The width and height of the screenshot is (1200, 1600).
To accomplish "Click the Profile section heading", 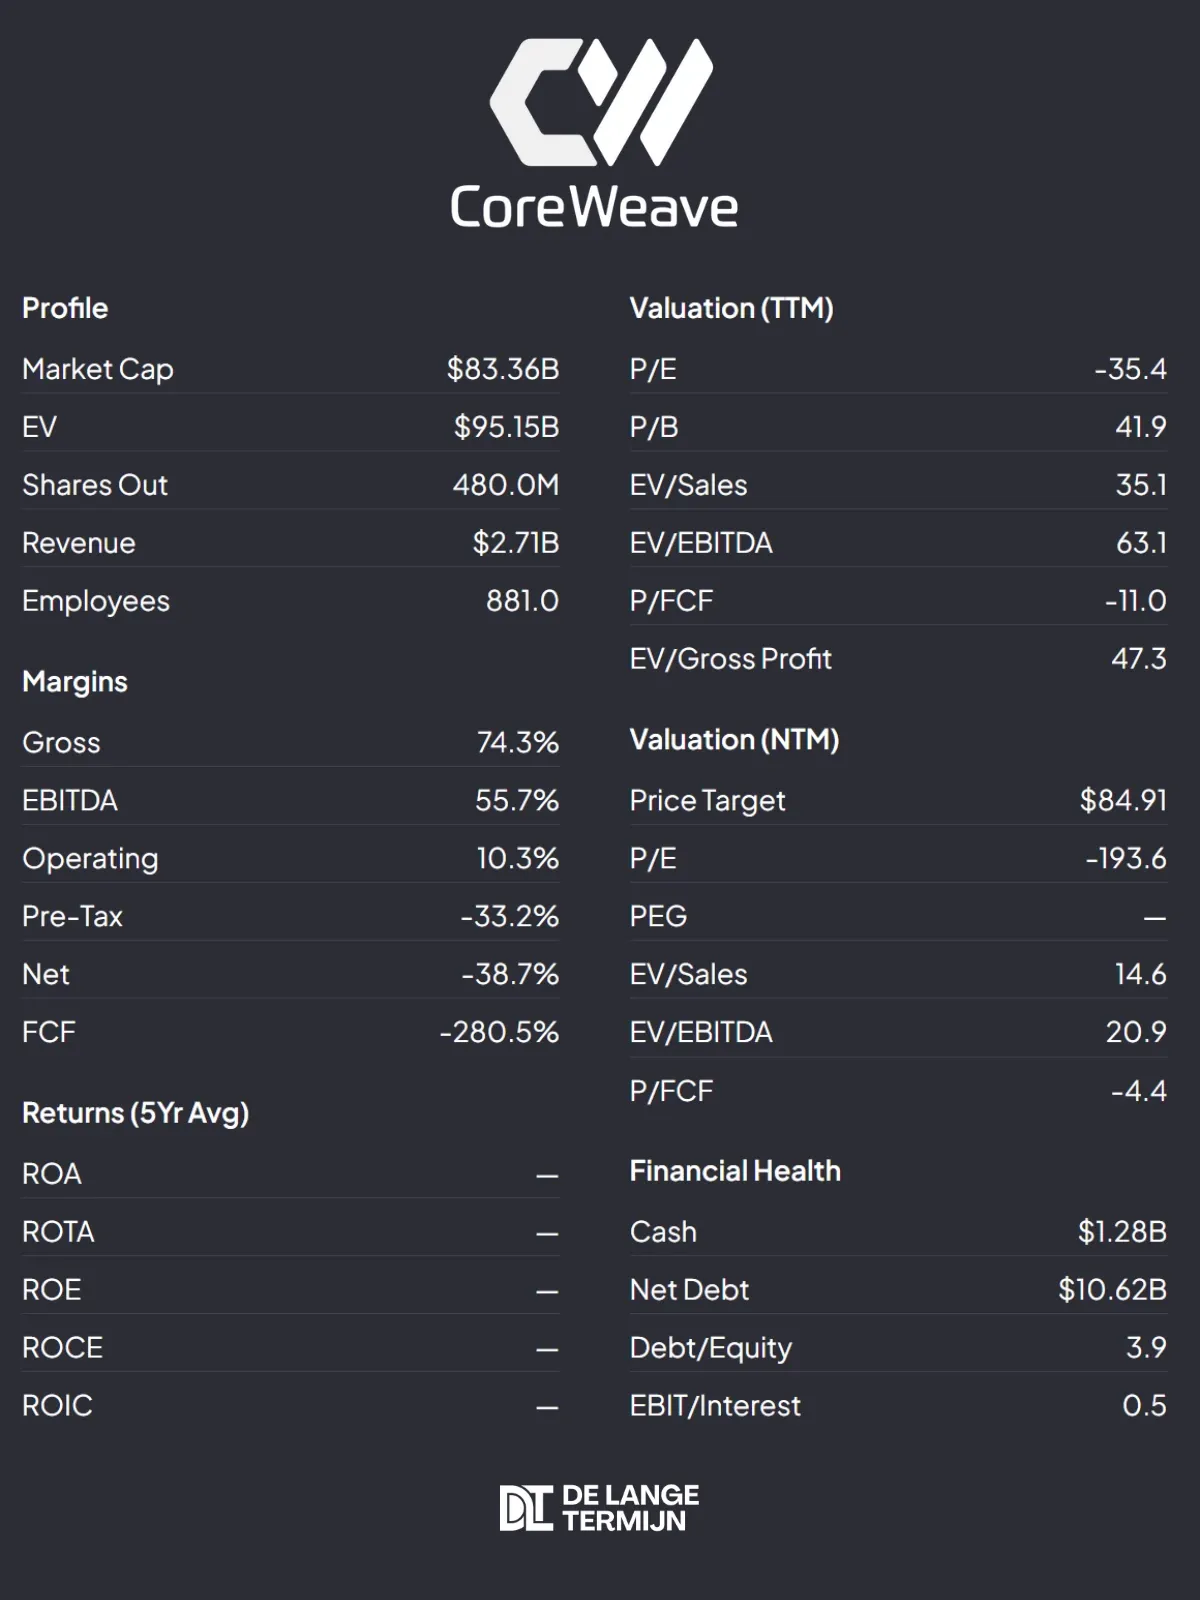I will [x=65, y=308].
